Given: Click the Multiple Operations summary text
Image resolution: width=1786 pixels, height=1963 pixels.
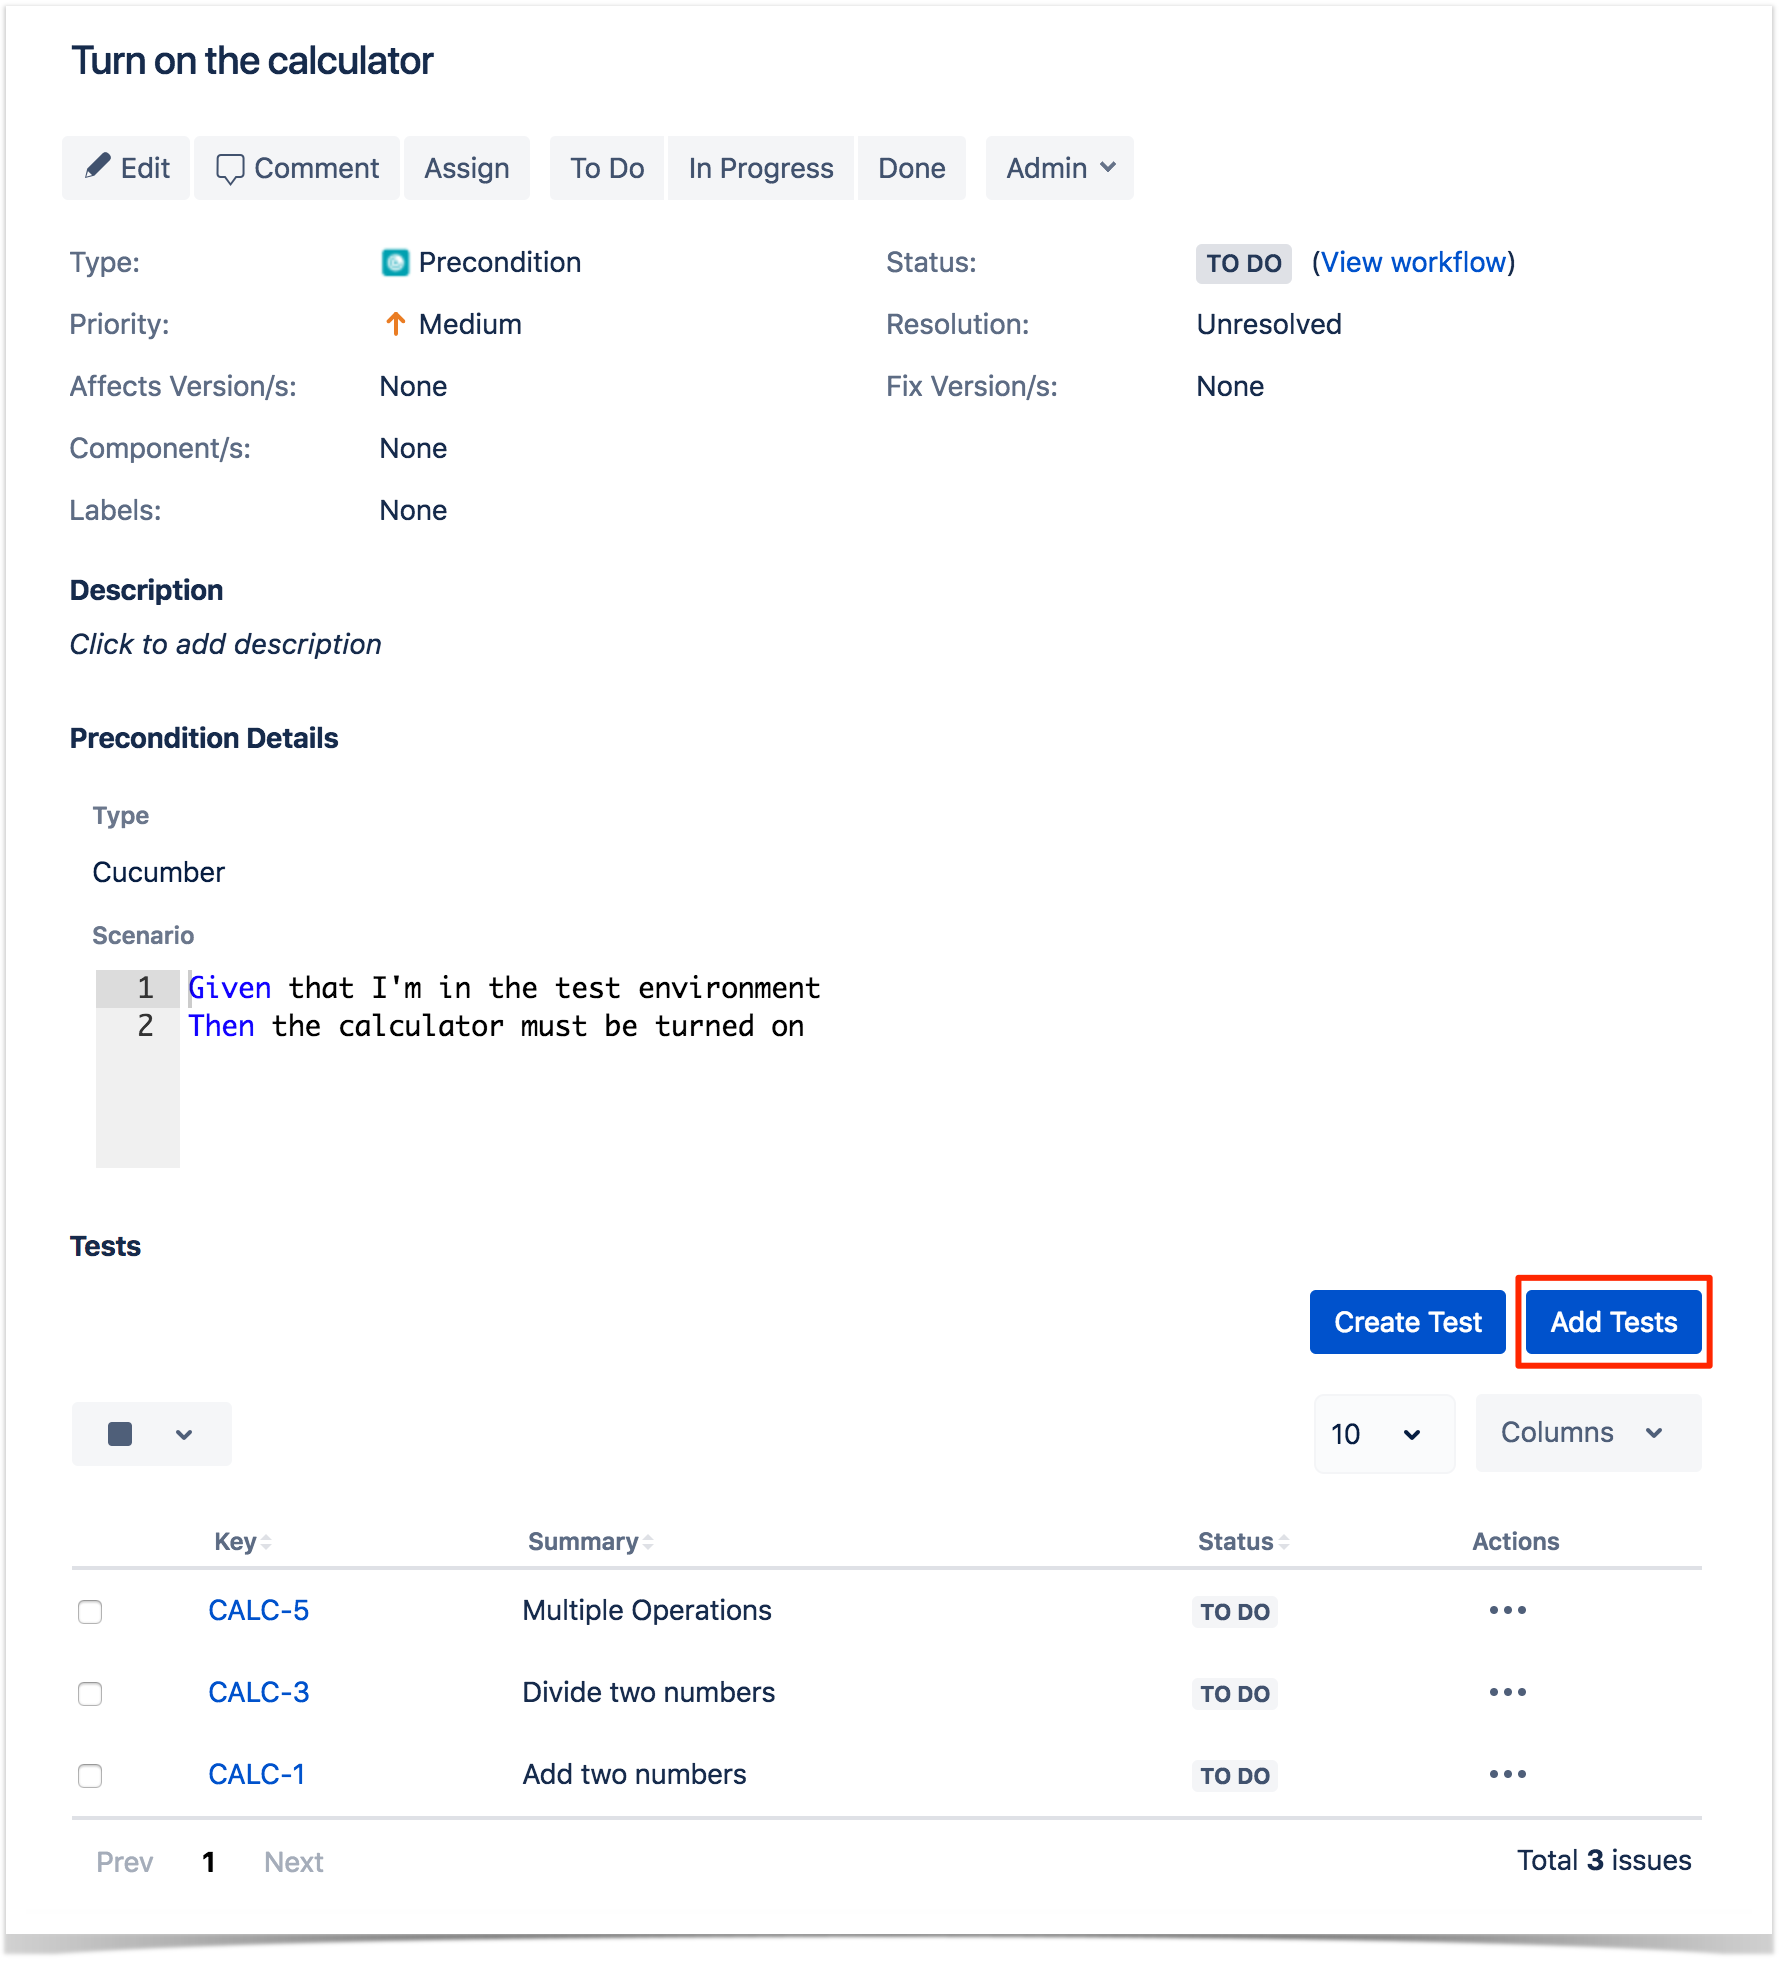Looking at the screenshot, I should tap(647, 1610).
